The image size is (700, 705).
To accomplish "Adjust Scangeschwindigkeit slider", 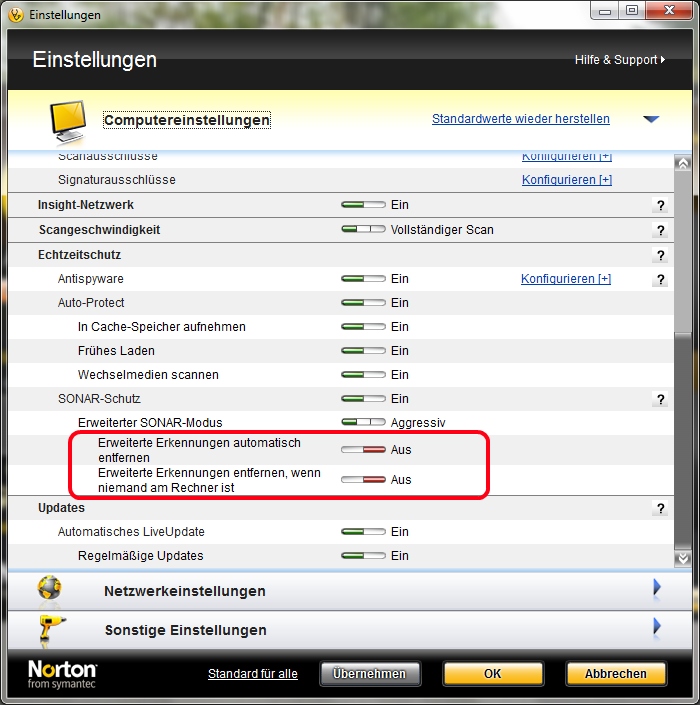I will coord(363,229).
